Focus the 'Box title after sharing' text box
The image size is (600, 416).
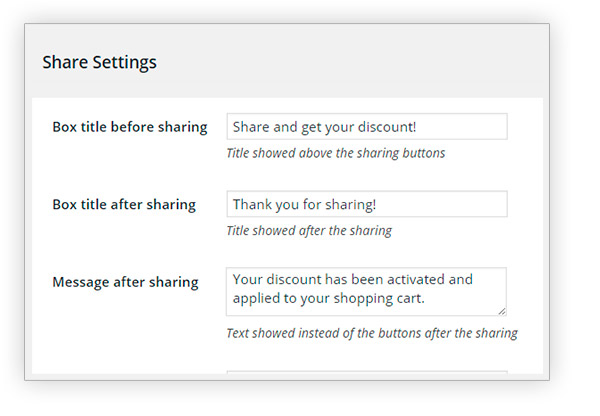tap(366, 204)
